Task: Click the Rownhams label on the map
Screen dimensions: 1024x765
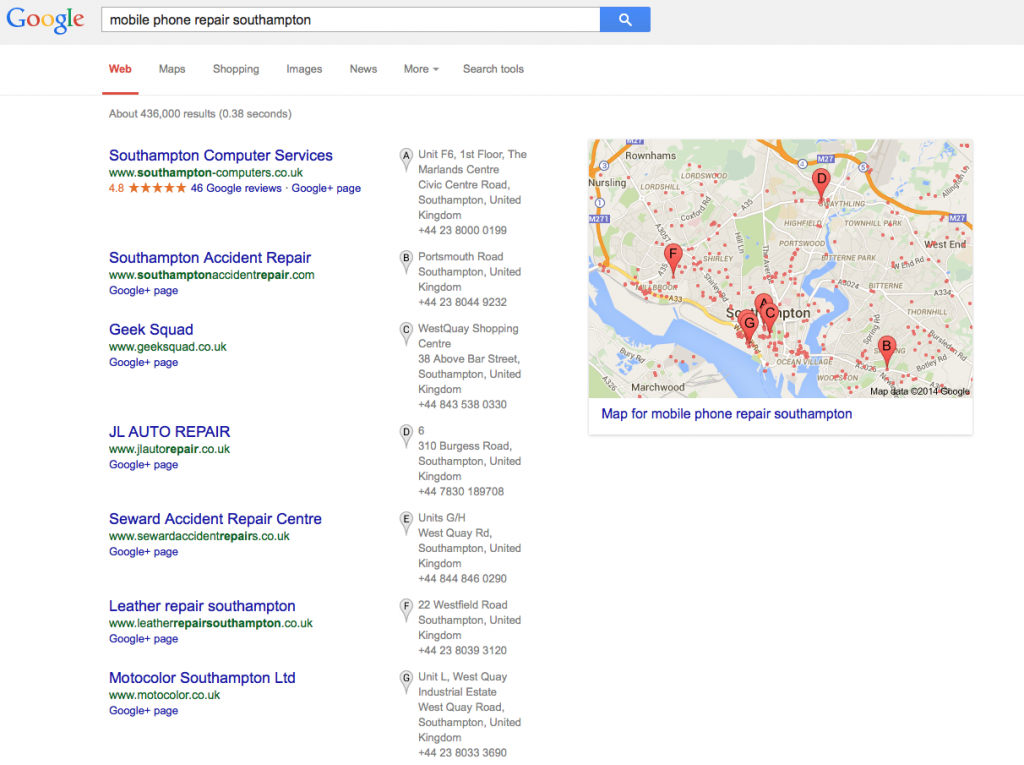Action: [650, 155]
